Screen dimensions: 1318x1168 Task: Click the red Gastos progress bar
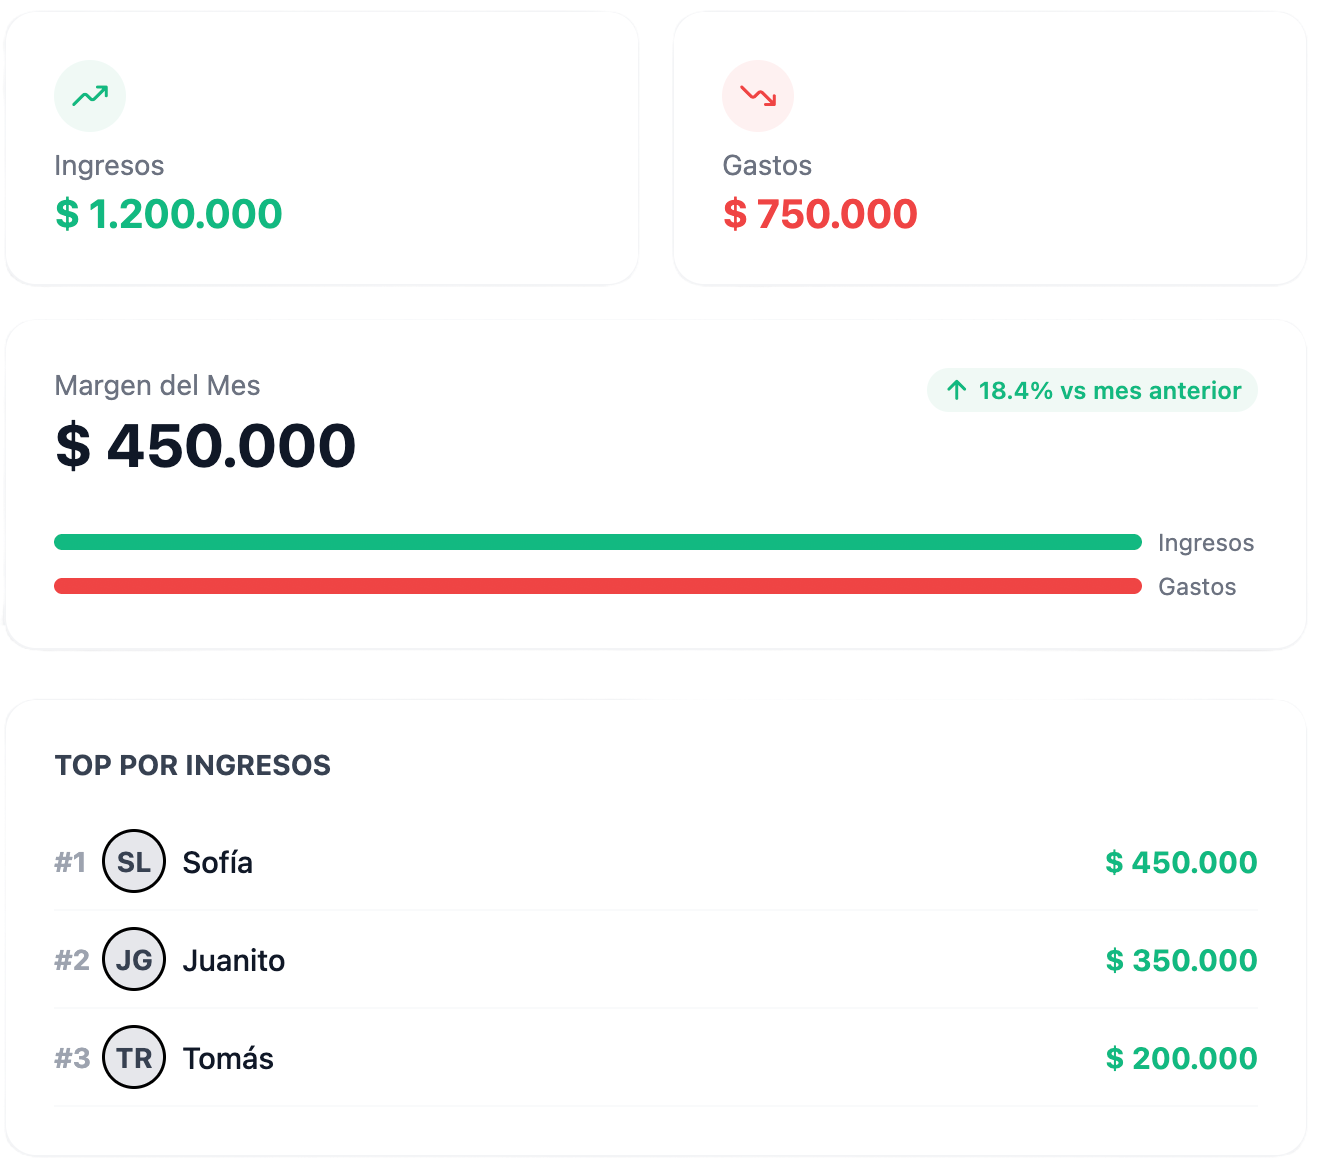tap(597, 586)
